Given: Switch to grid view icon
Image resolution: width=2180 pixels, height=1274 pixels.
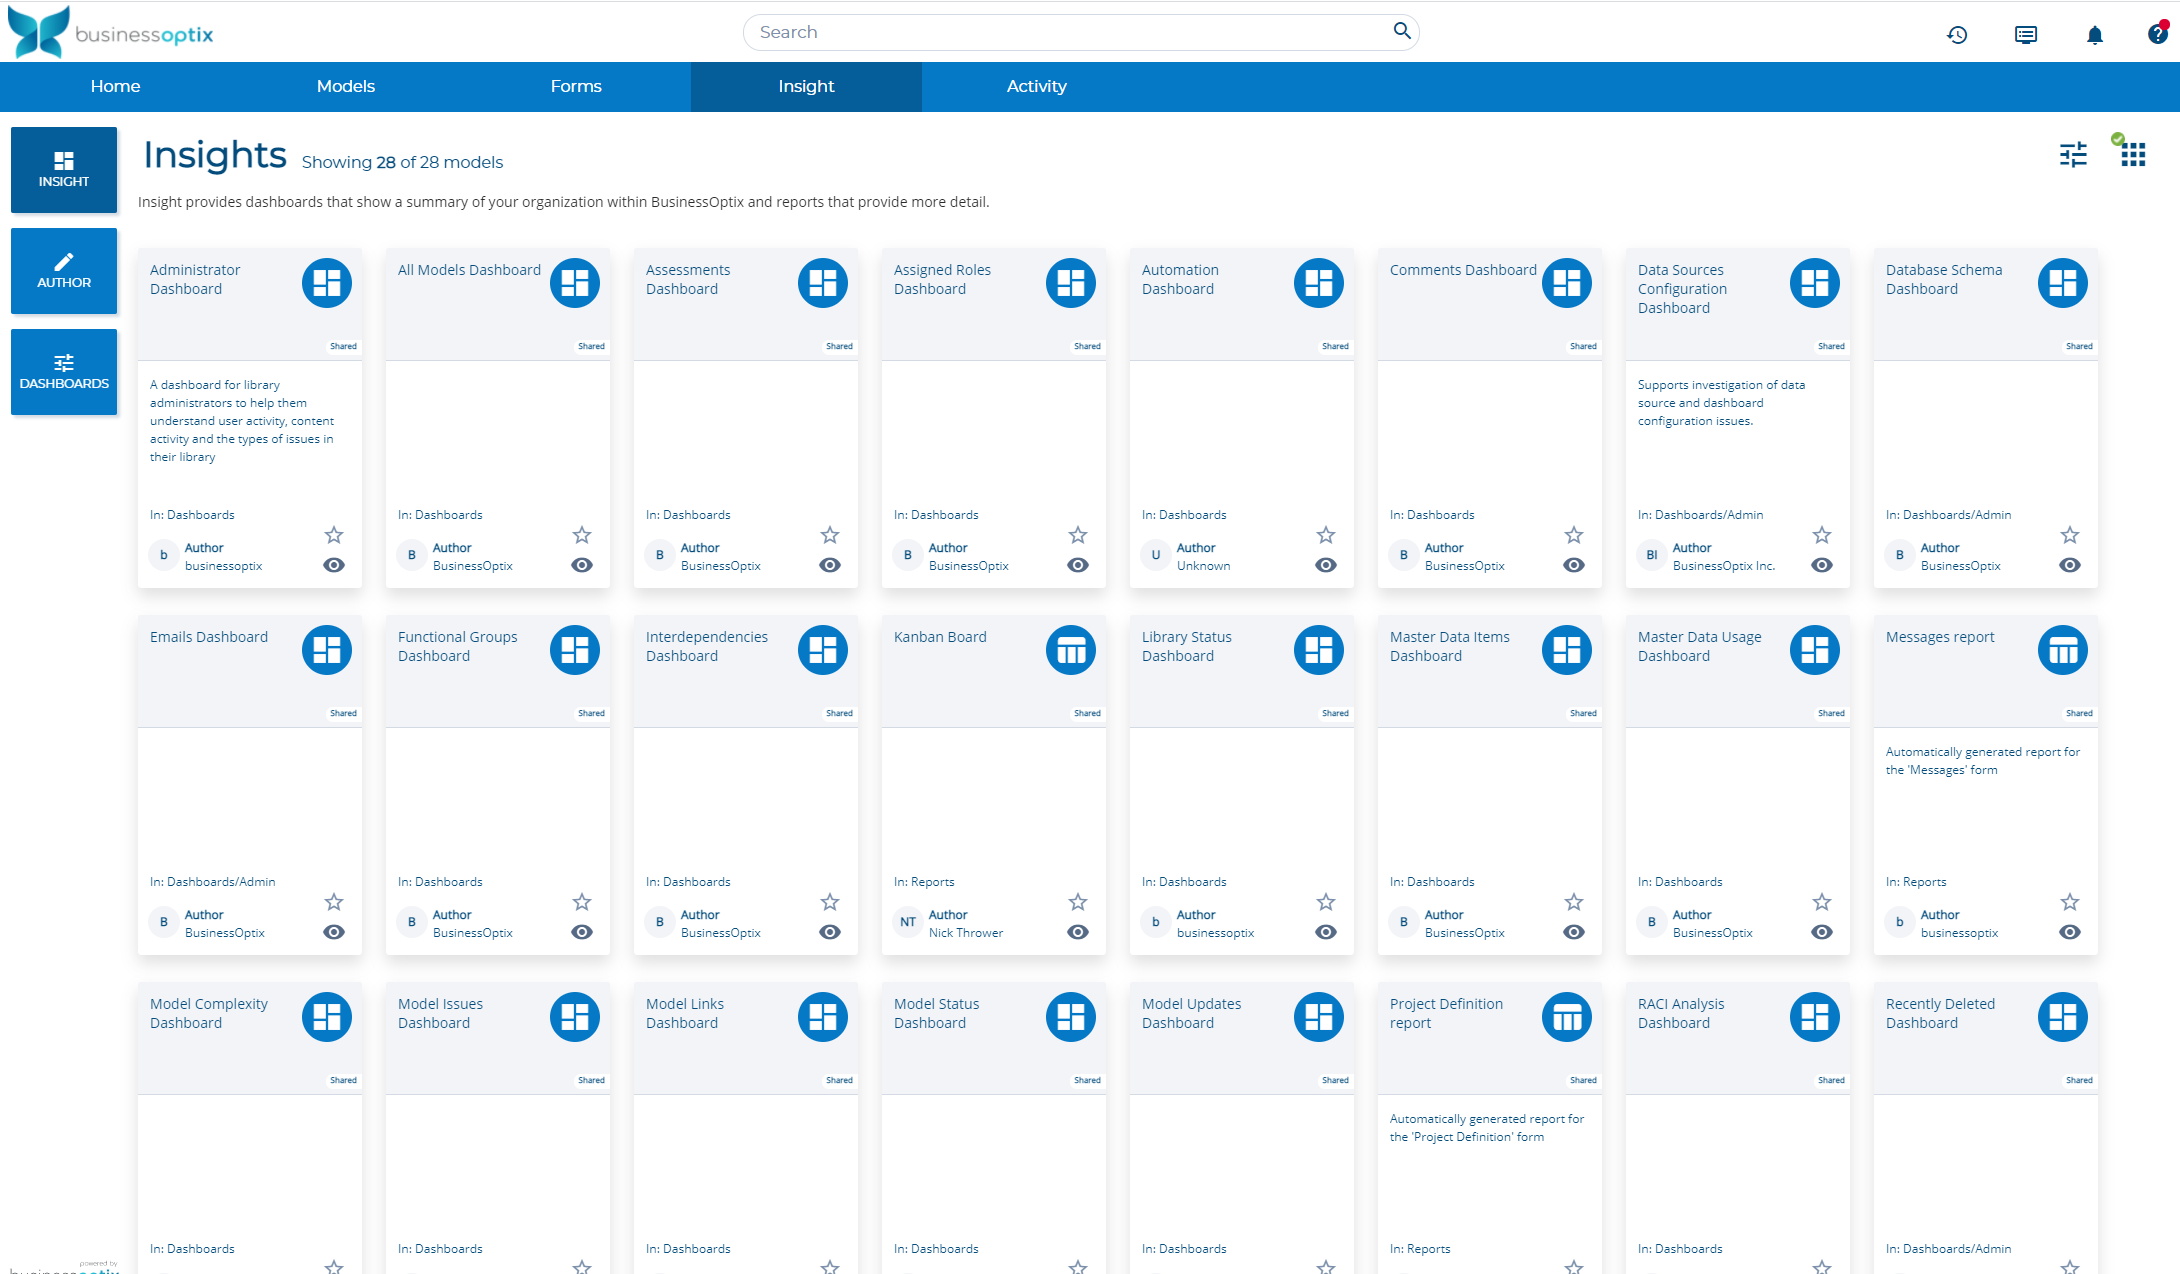Looking at the screenshot, I should coord(2133,154).
